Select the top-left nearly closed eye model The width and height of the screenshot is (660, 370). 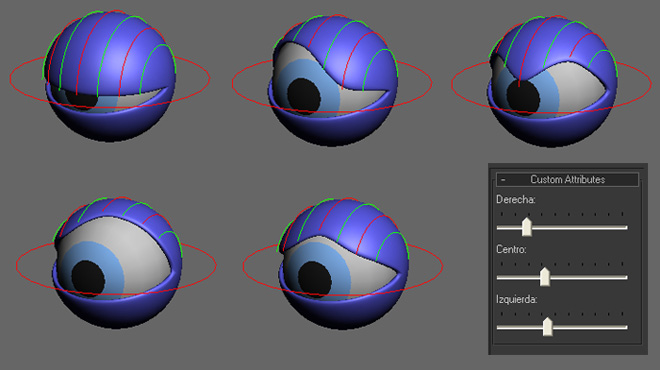tap(110, 76)
